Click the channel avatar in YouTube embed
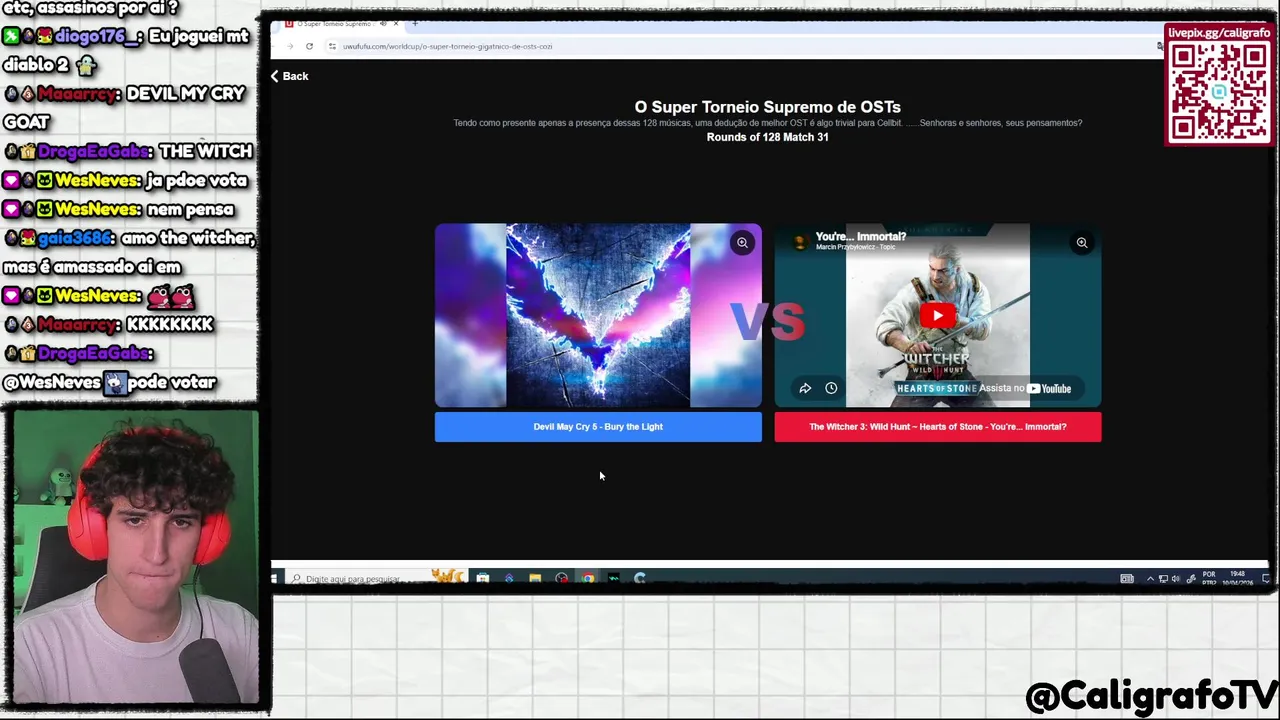 point(799,242)
